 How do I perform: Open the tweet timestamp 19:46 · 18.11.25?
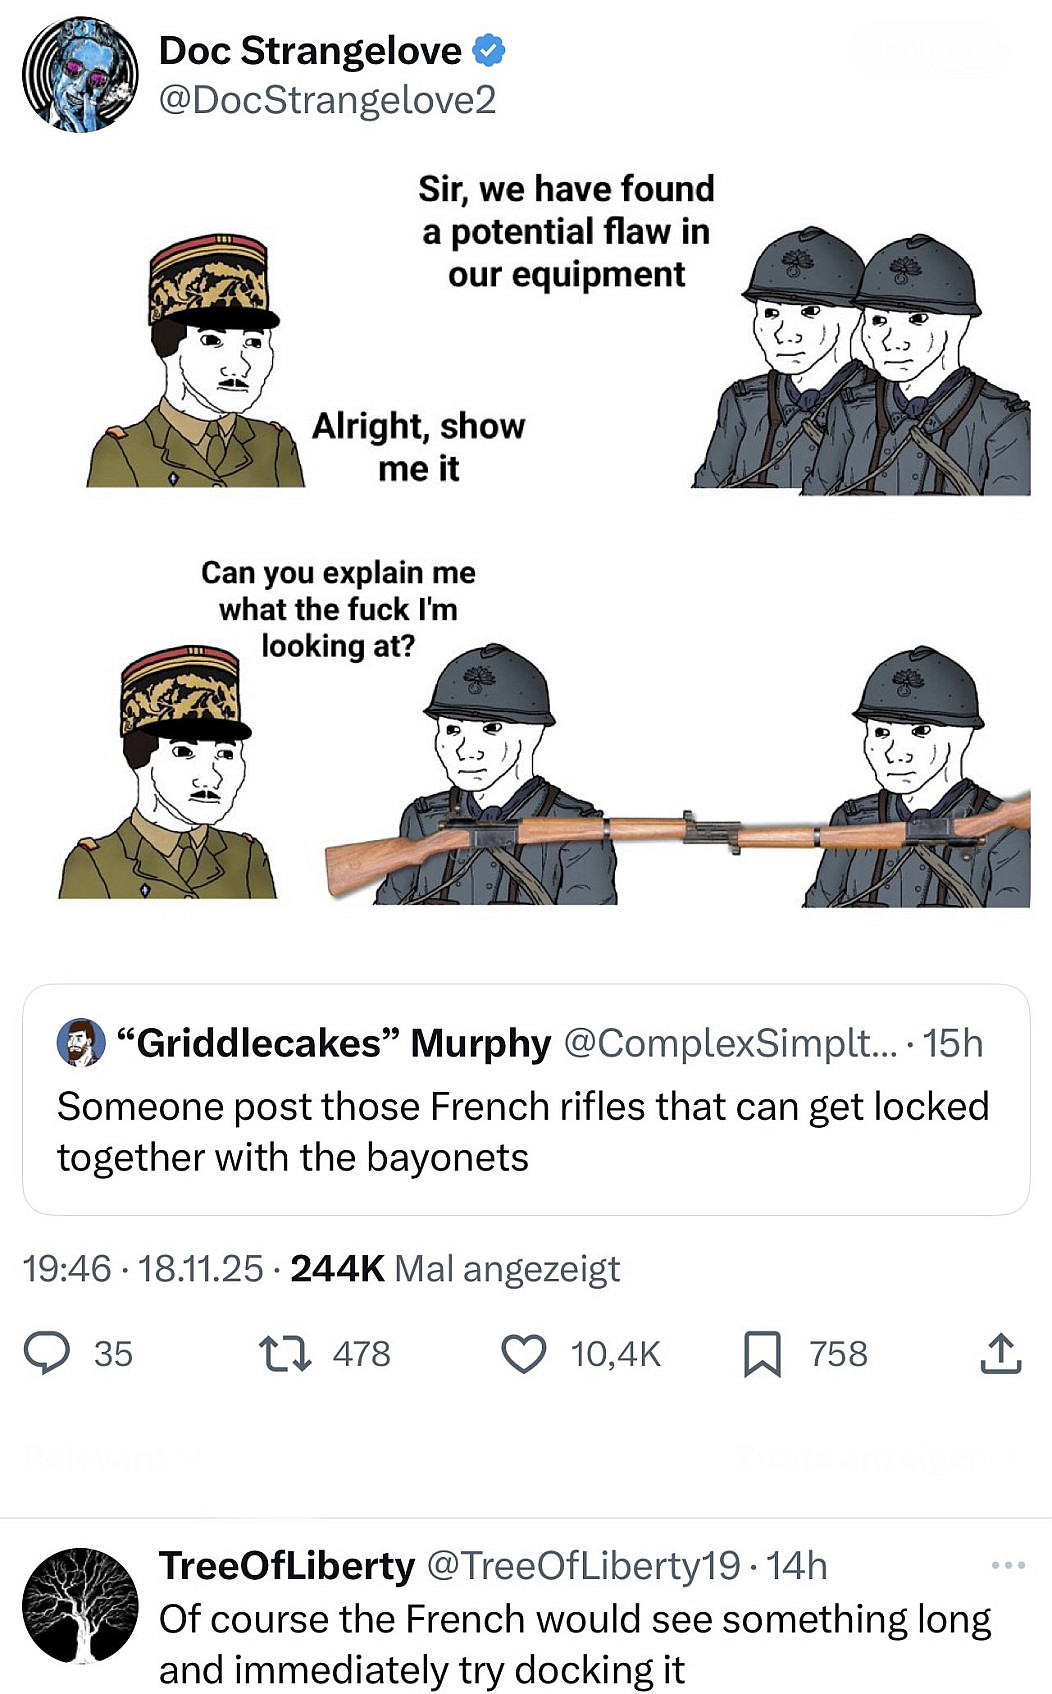(143, 1268)
